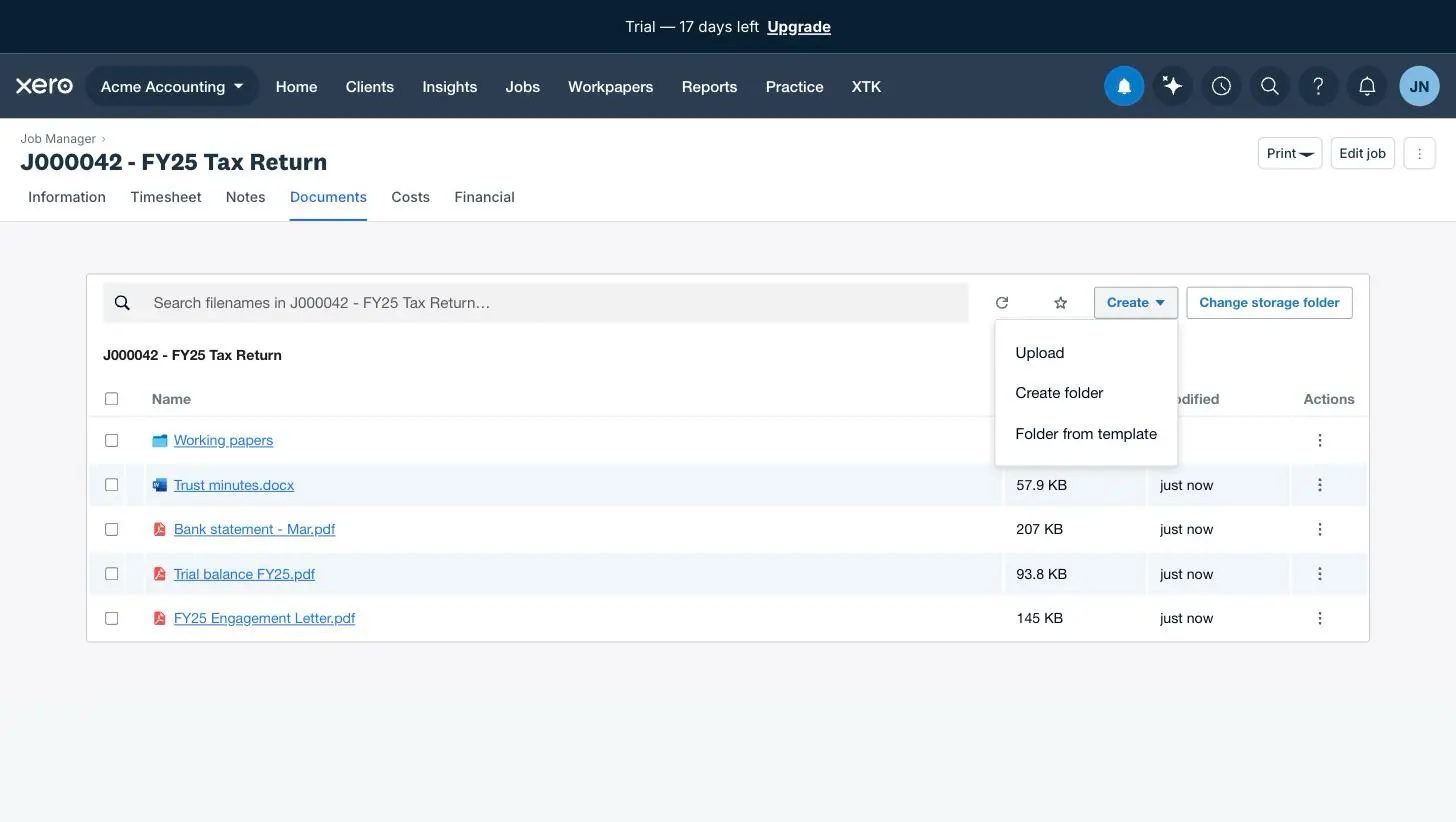Click the search icon in filename search box
The image size is (1456, 822).
122,303
